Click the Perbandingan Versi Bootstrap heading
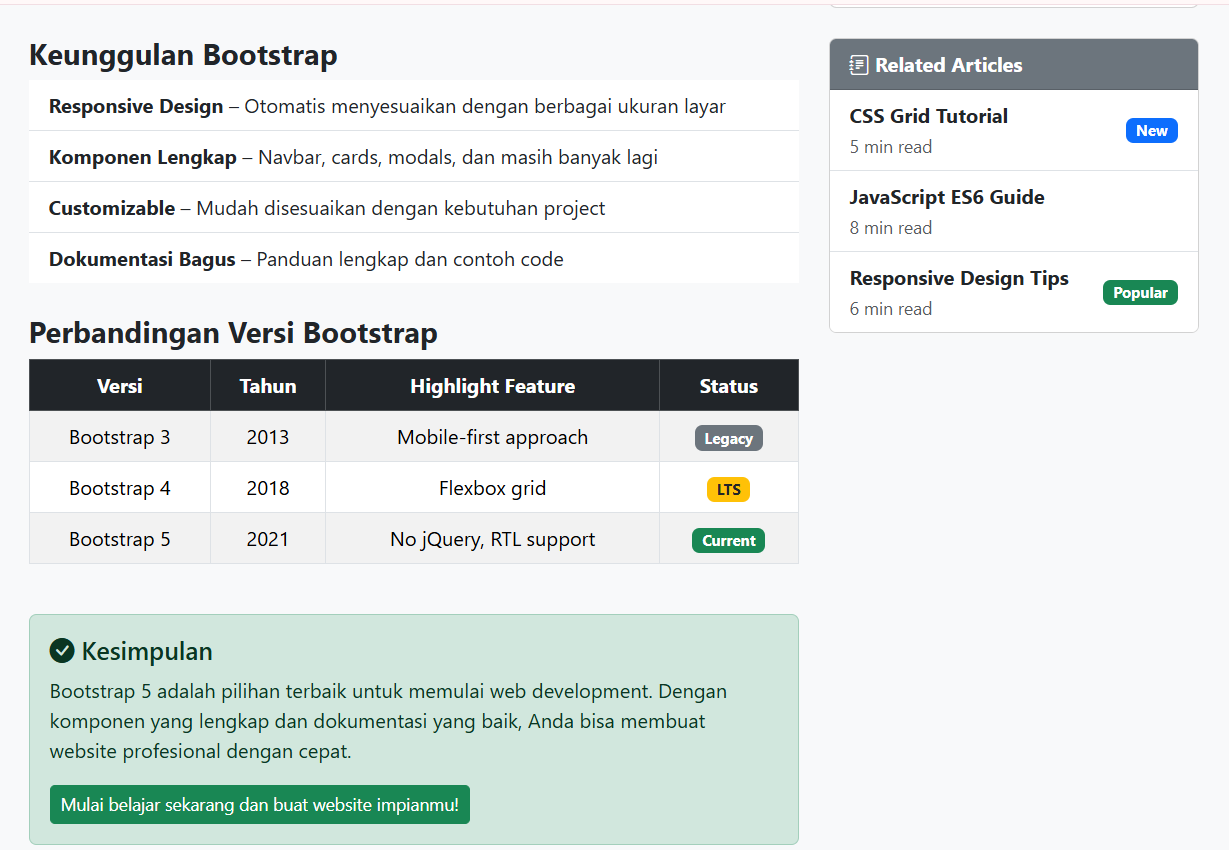 (x=233, y=333)
